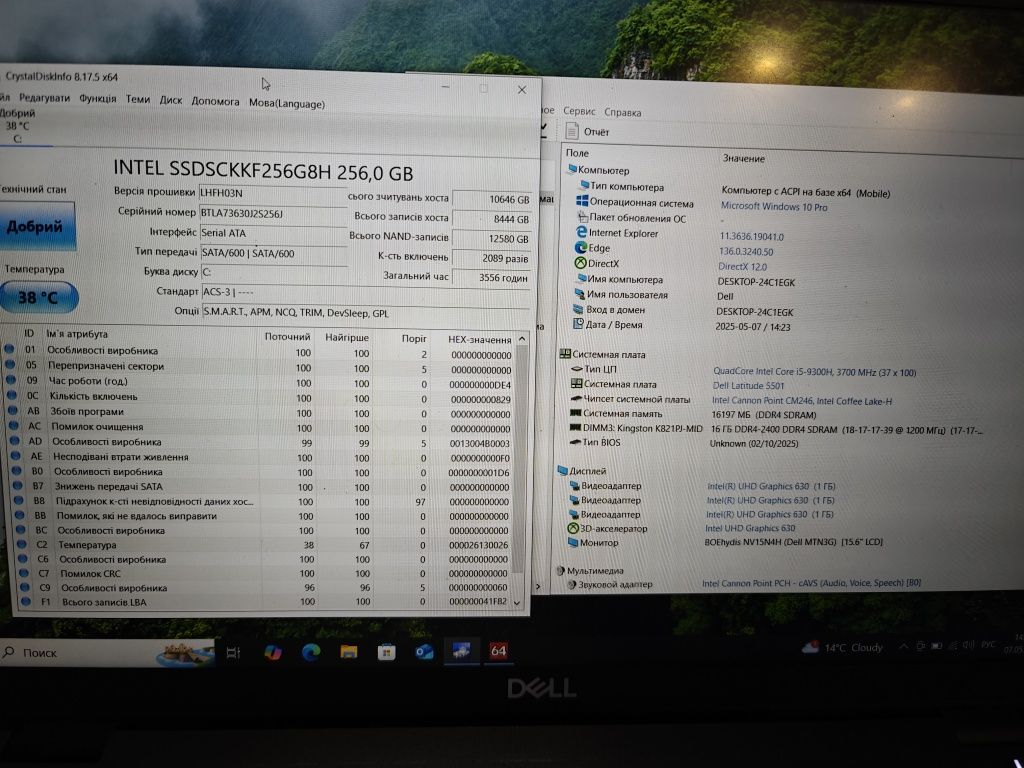Image resolution: width=1024 pixels, height=768 pixels.
Task: Launch Microsoft Edge from the taskbar
Action: [x=311, y=652]
